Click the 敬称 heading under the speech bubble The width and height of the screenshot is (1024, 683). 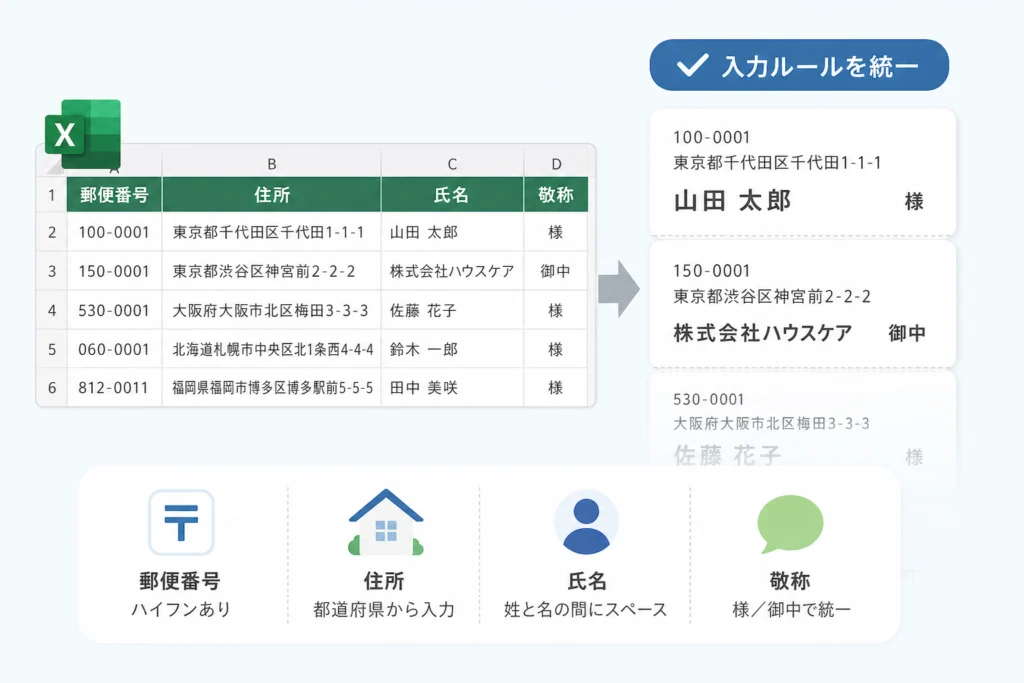(790, 580)
